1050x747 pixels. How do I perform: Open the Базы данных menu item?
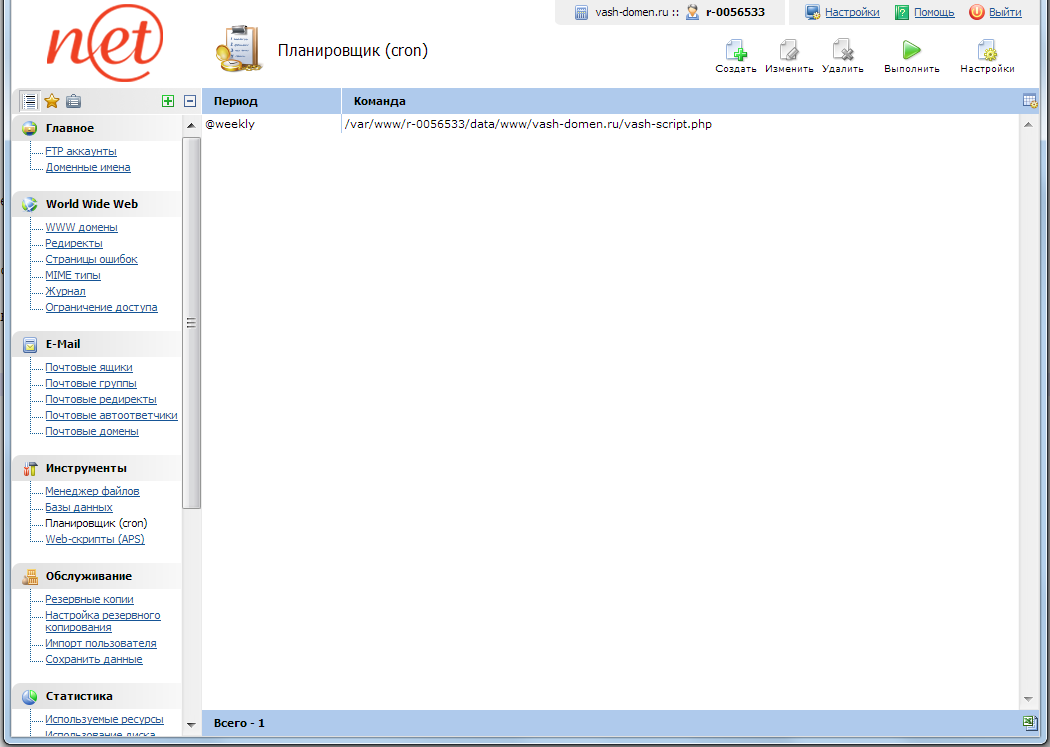pos(79,508)
